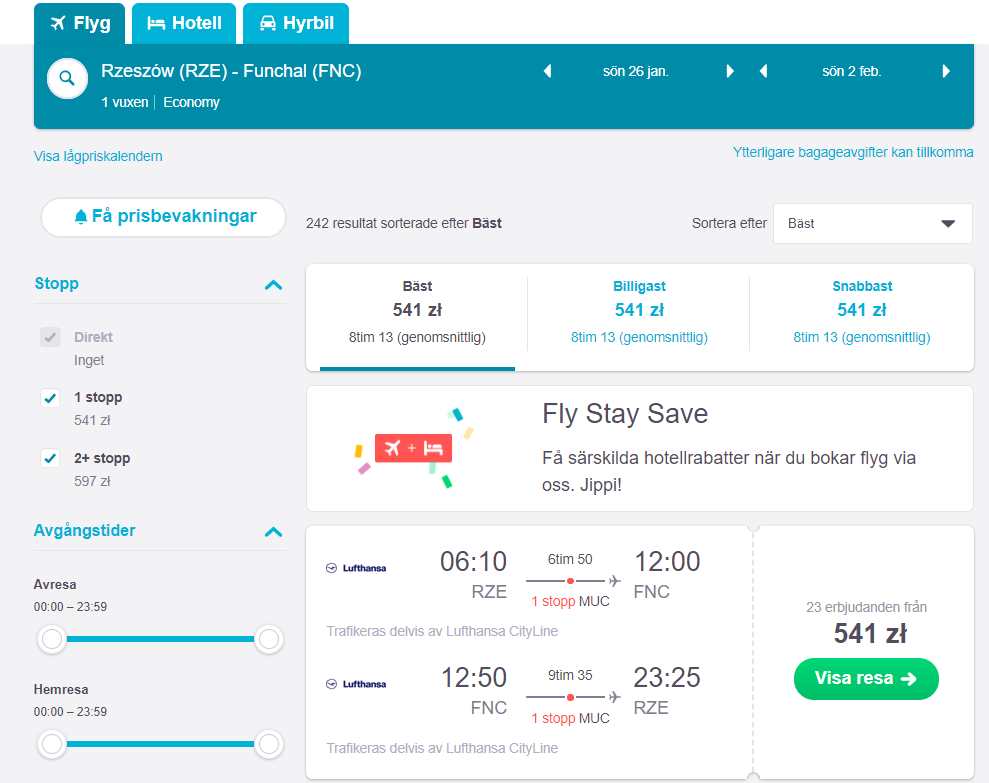This screenshot has height=783, width=989.
Task: Open Visa lågpriskalendern link
Action: click(98, 156)
